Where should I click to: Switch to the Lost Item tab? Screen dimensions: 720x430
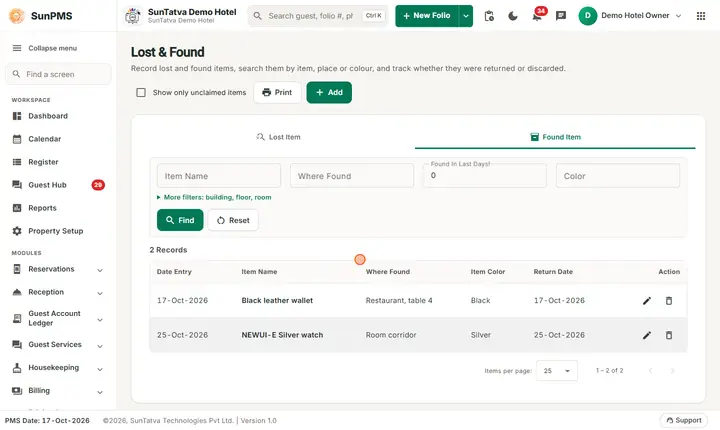(278, 137)
